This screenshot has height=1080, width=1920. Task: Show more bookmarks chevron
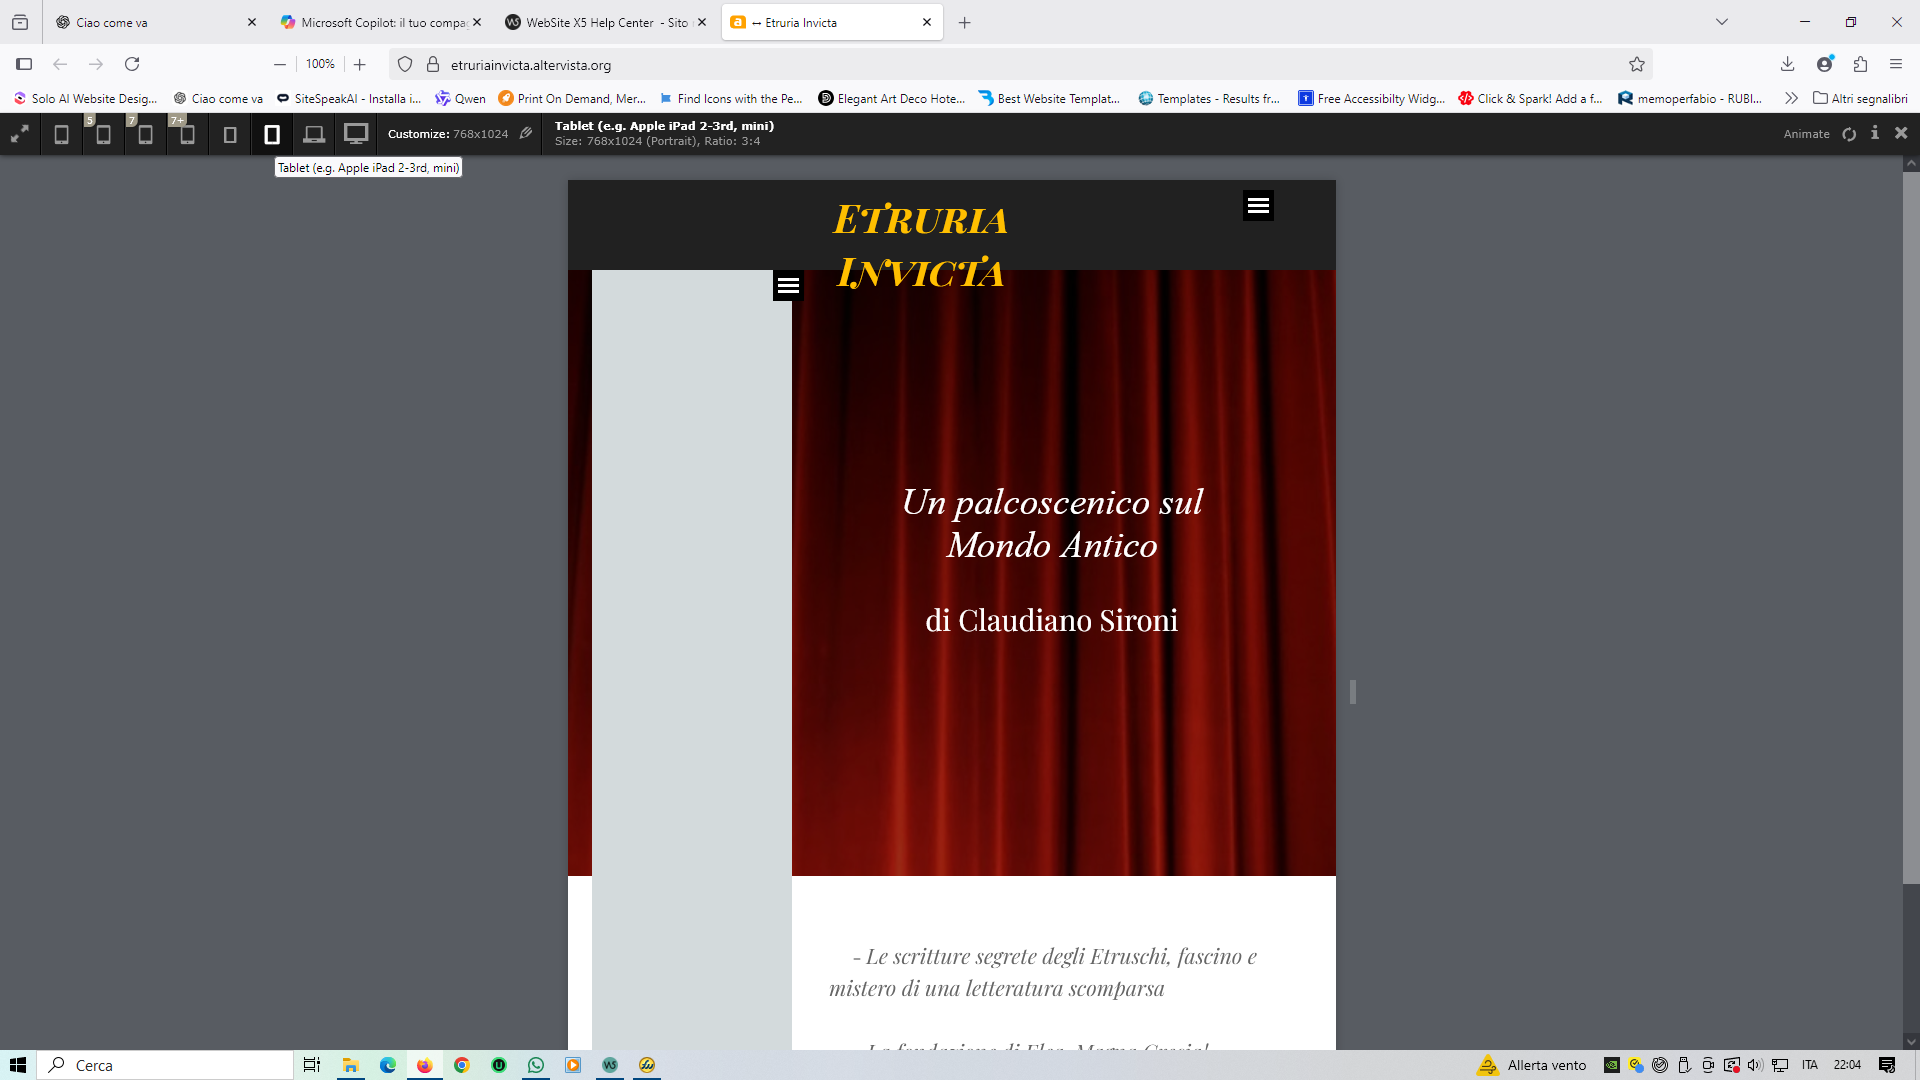coord(1791,98)
